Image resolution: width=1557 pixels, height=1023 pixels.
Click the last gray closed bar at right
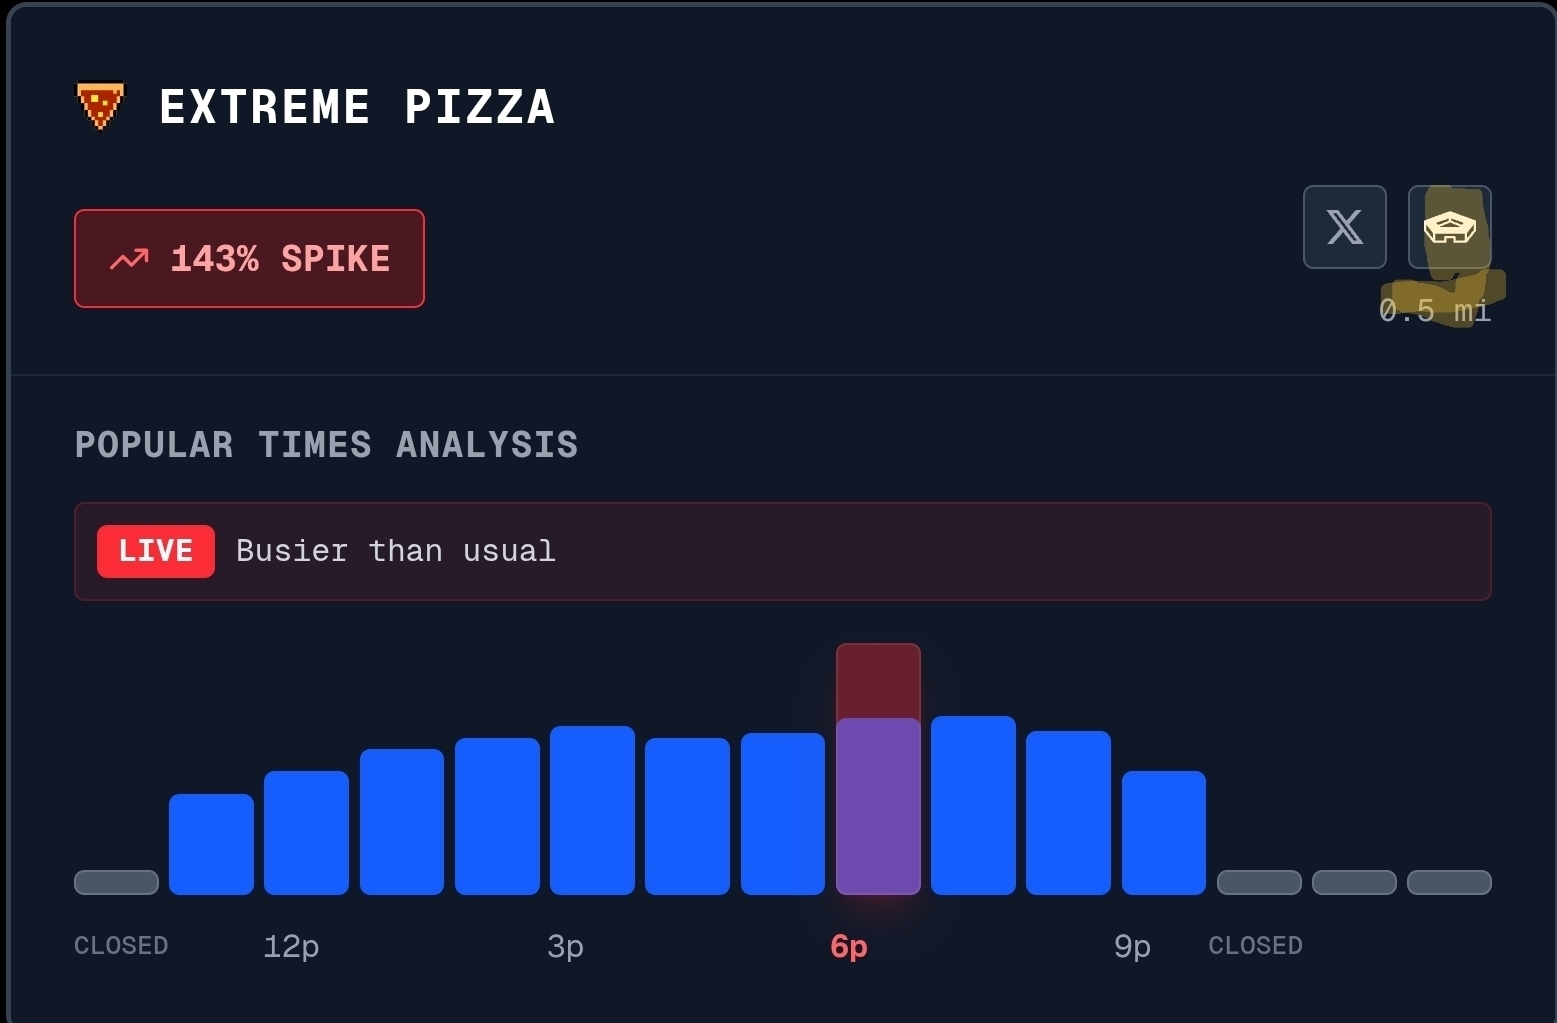1449,882
